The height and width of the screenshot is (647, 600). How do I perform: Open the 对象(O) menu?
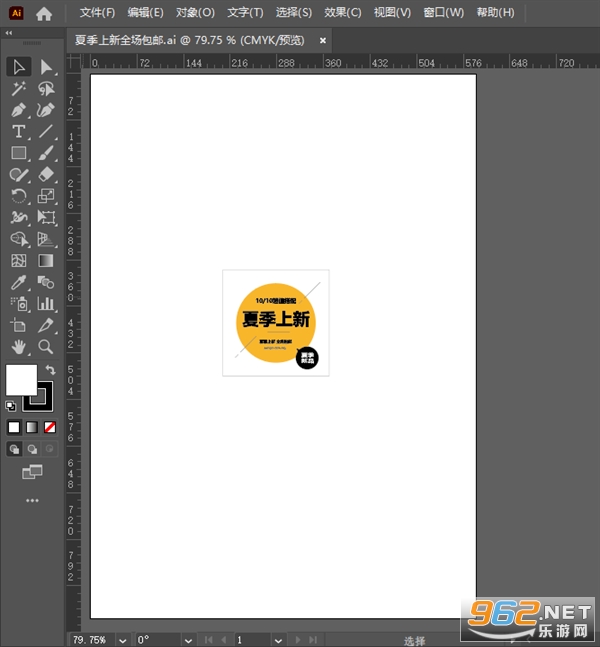pos(195,13)
